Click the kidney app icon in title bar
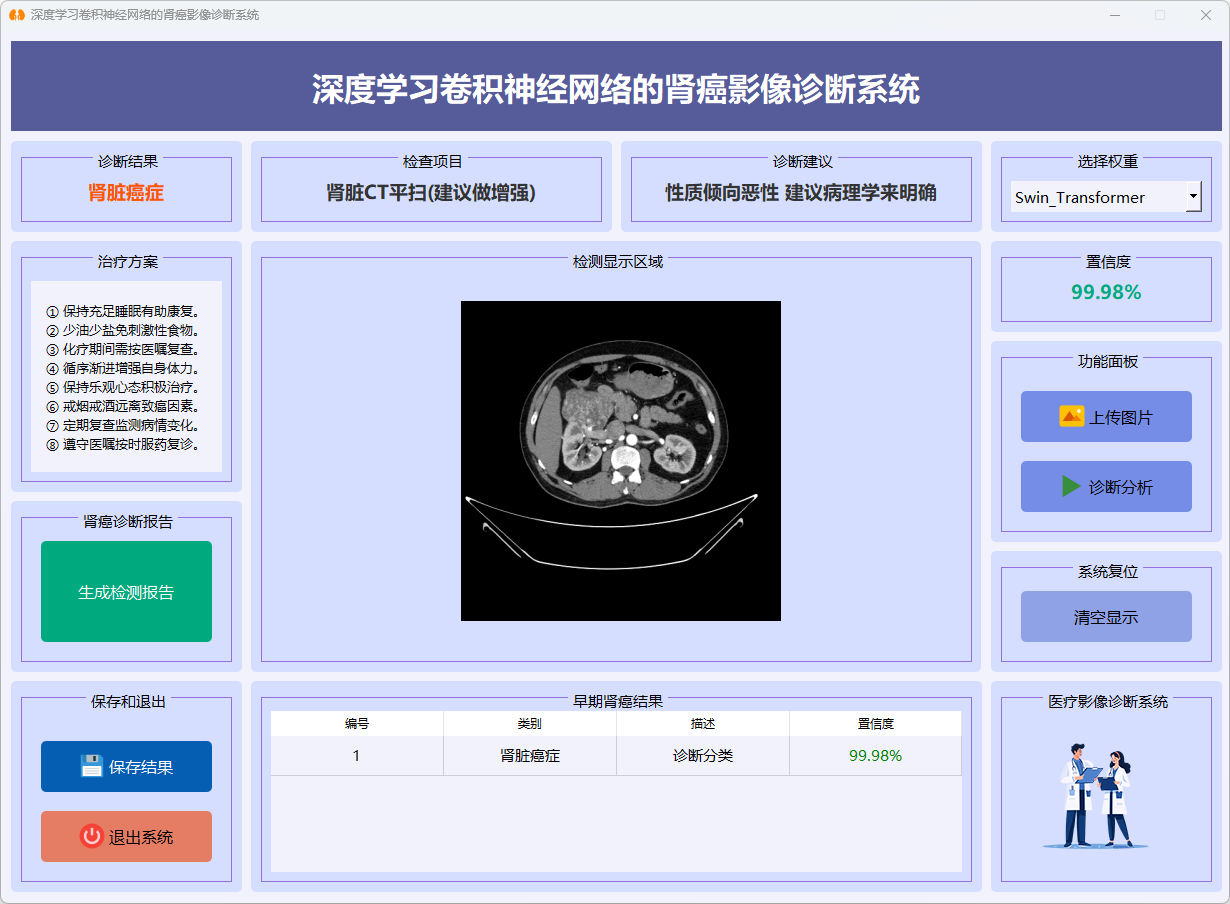 click(x=16, y=15)
